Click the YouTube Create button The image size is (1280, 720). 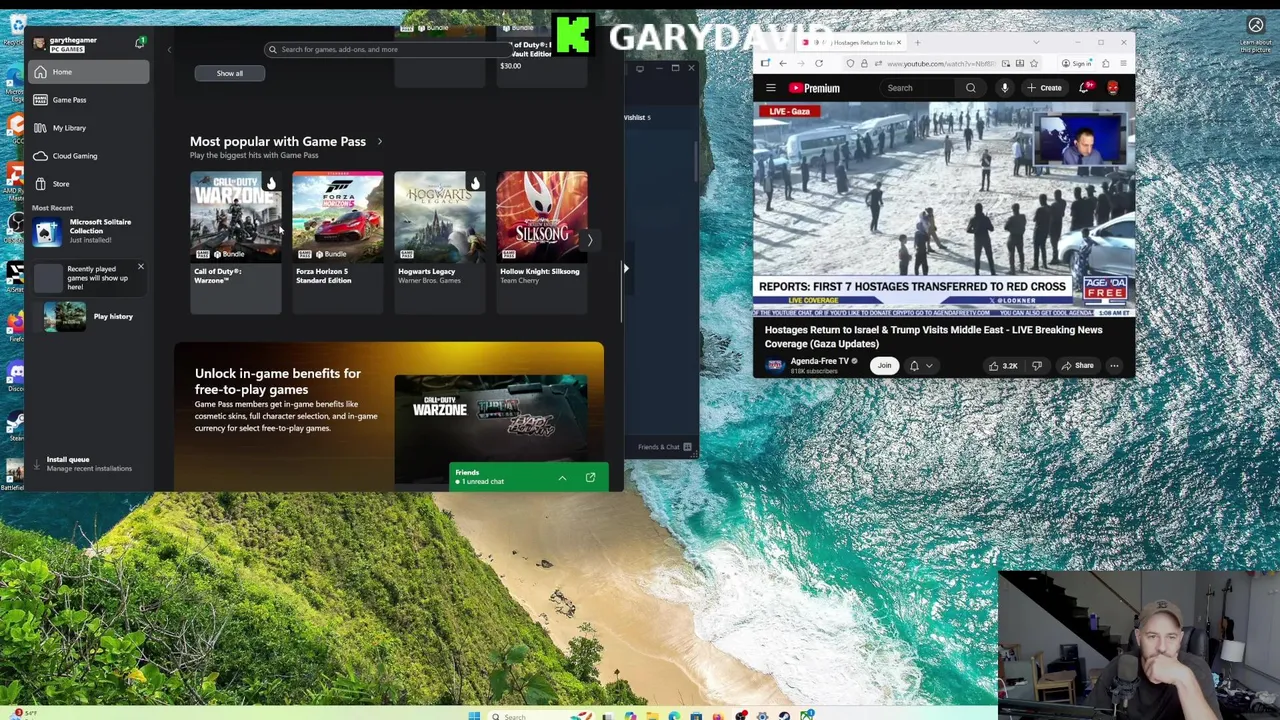1044,88
